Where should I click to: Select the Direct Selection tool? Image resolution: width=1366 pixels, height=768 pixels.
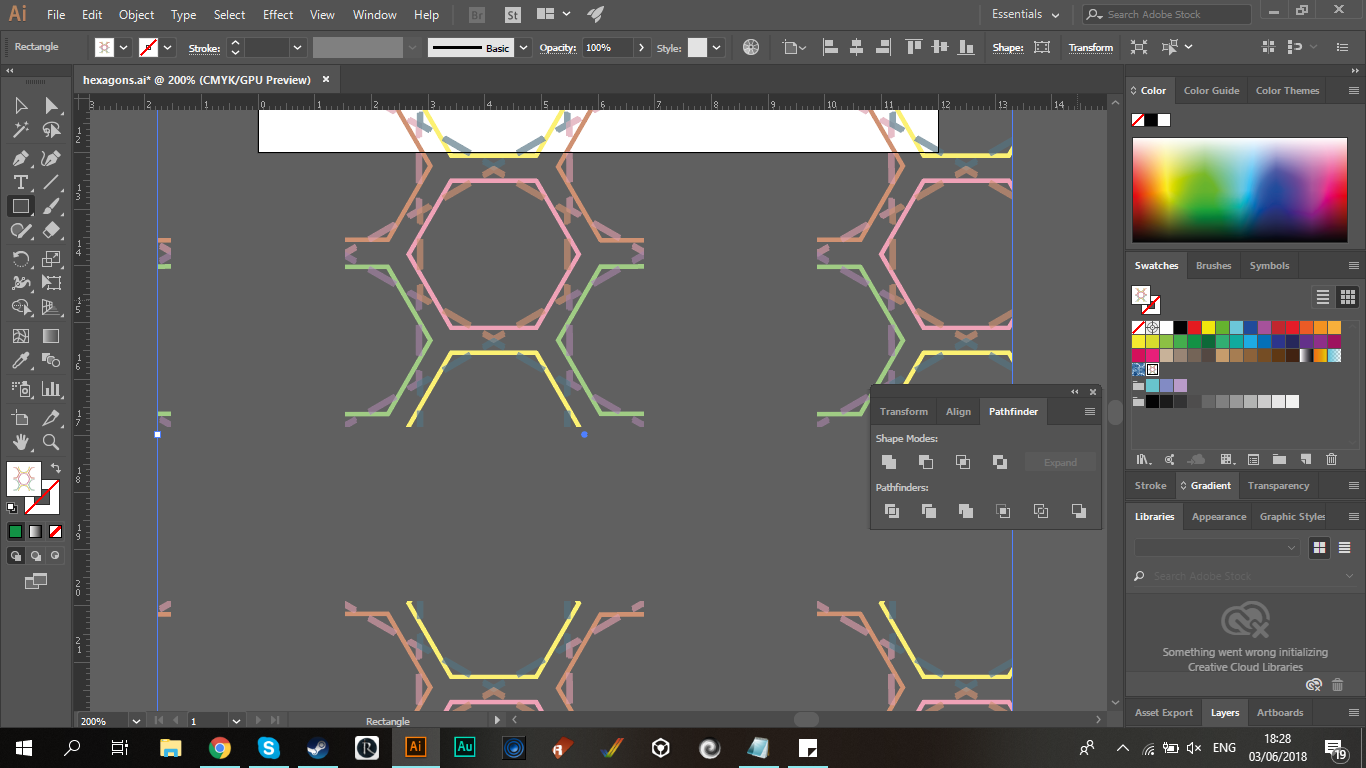click(x=51, y=105)
